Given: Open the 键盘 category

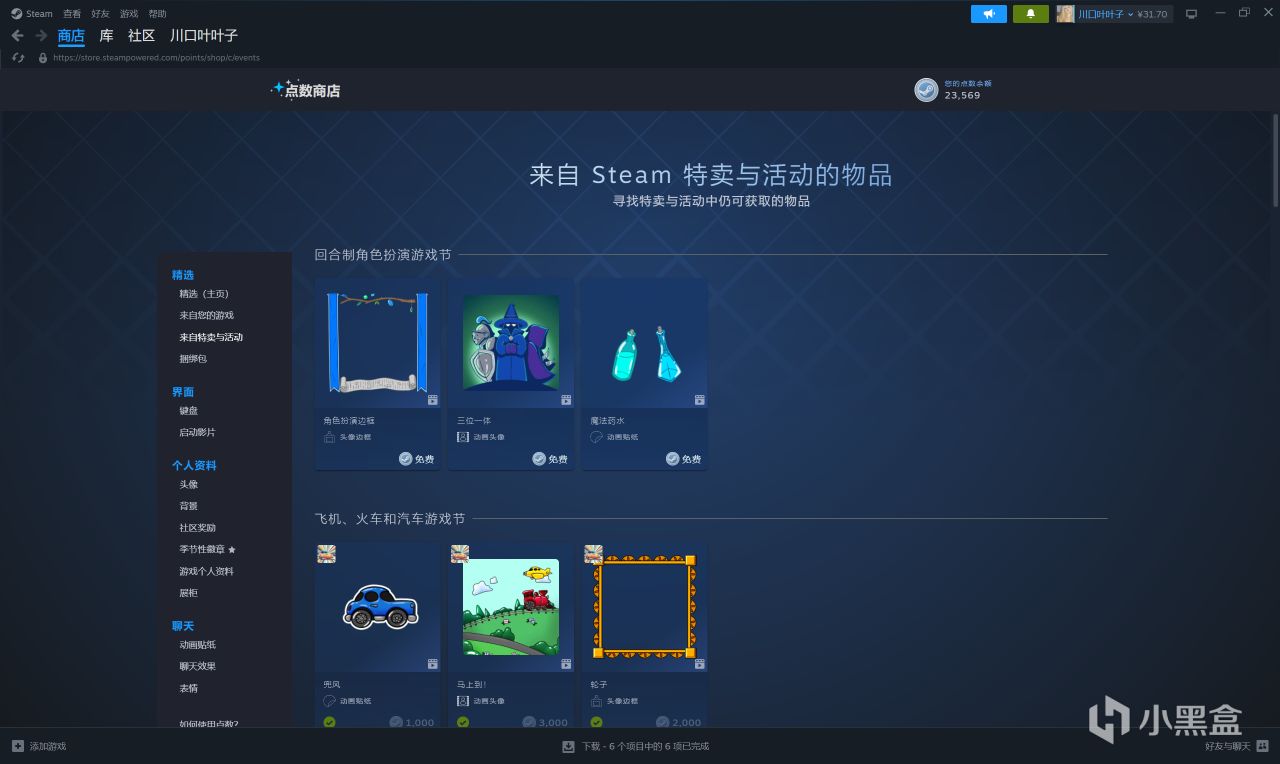Looking at the screenshot, I should [x=189, y=411].
